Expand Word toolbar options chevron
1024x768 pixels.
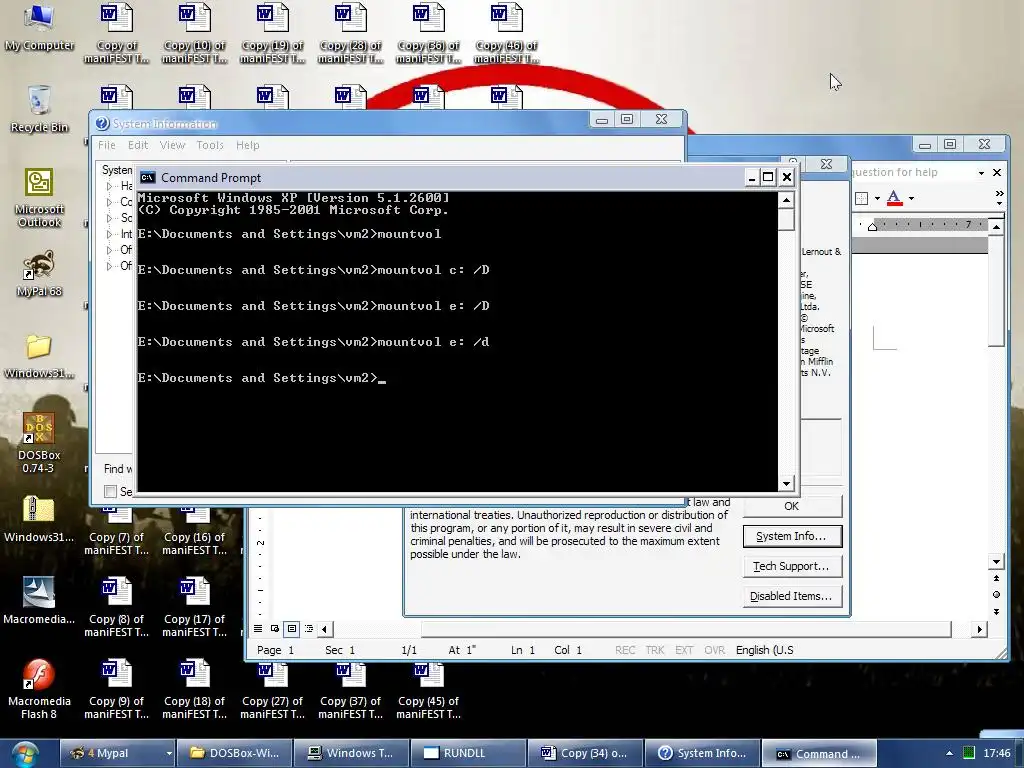coord(999,194)
